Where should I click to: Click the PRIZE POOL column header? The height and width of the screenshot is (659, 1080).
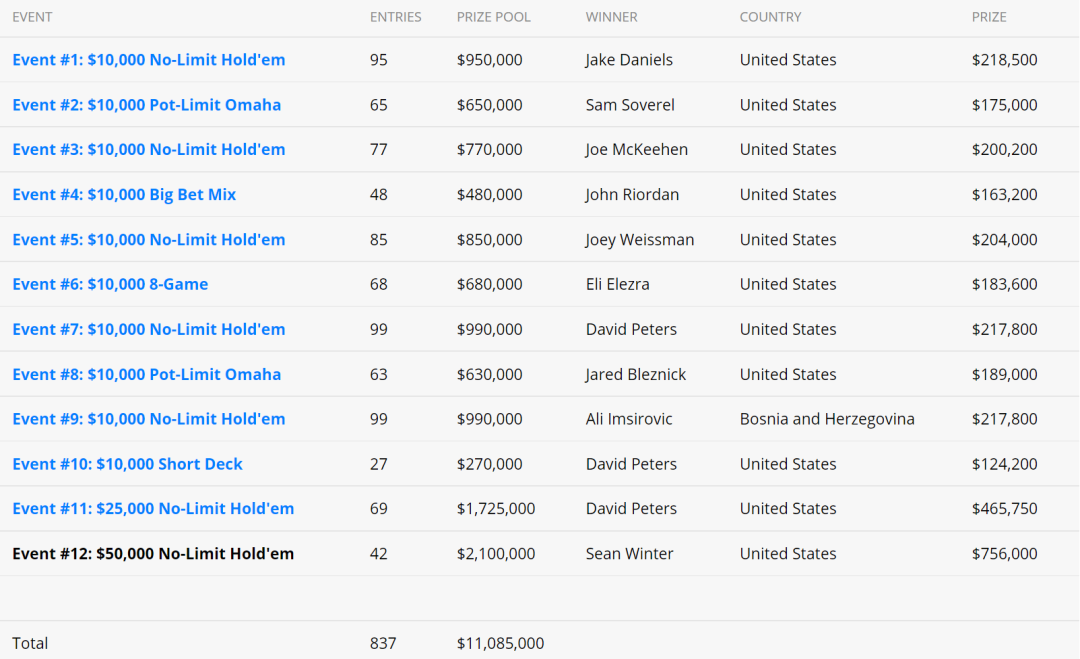click(494, 17)
